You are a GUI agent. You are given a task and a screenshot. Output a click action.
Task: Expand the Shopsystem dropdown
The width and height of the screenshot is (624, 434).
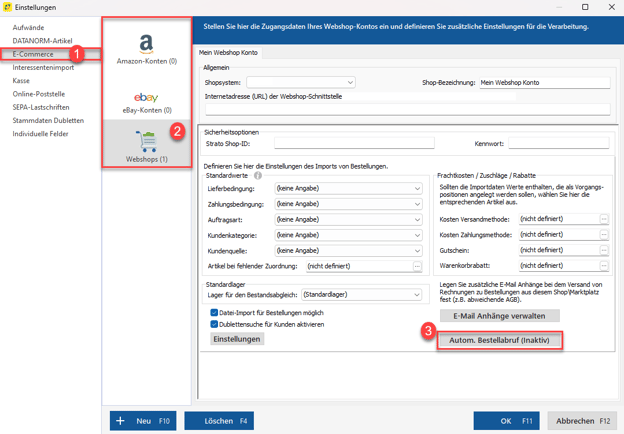click(x=350, y=82)
